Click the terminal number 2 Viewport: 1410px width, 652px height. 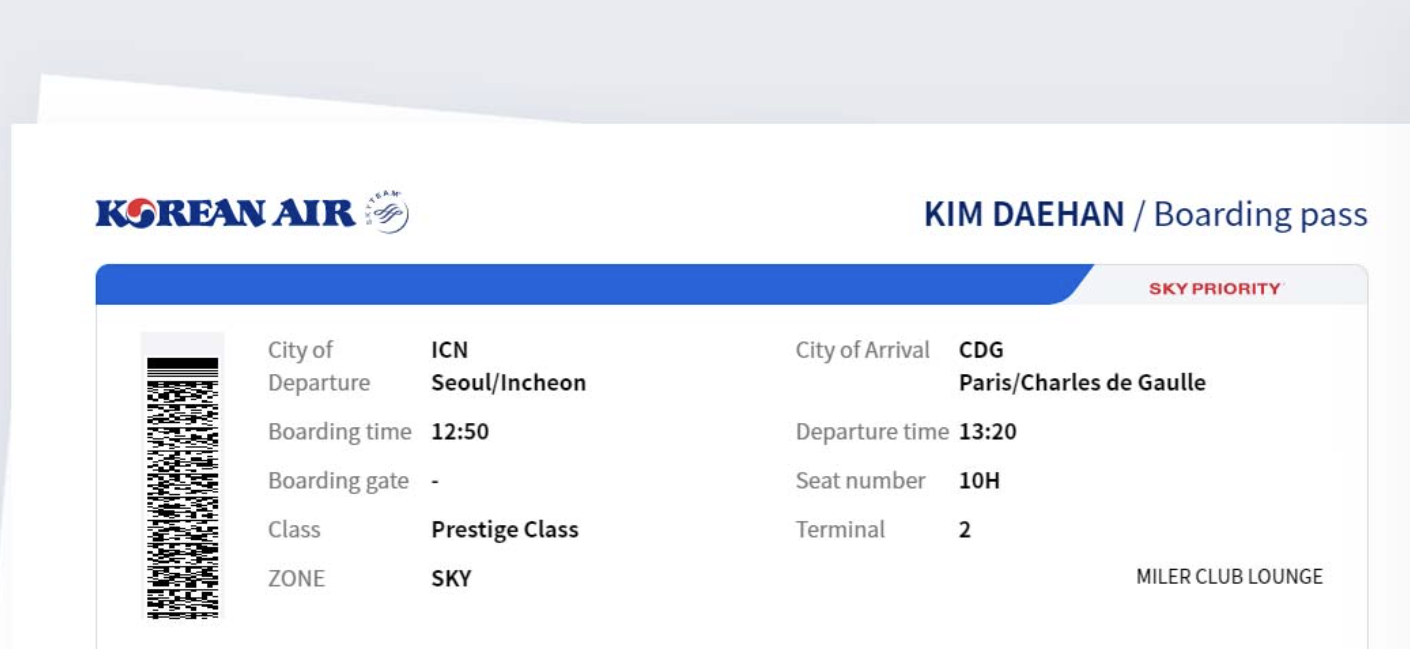(965, 530)
